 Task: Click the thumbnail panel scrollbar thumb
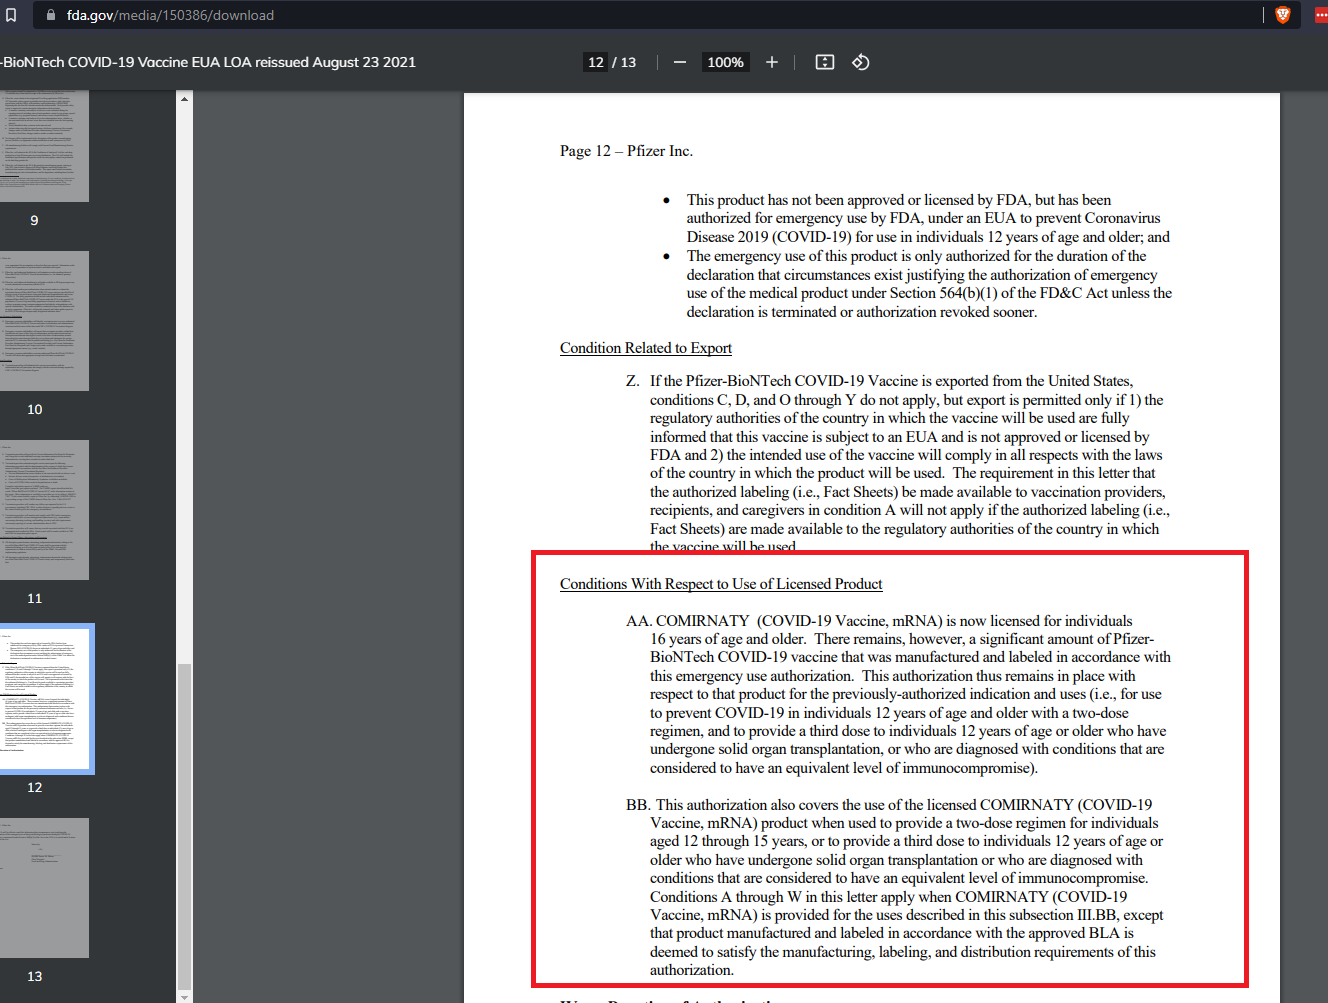pyautogui.click(x=184, y=826)
